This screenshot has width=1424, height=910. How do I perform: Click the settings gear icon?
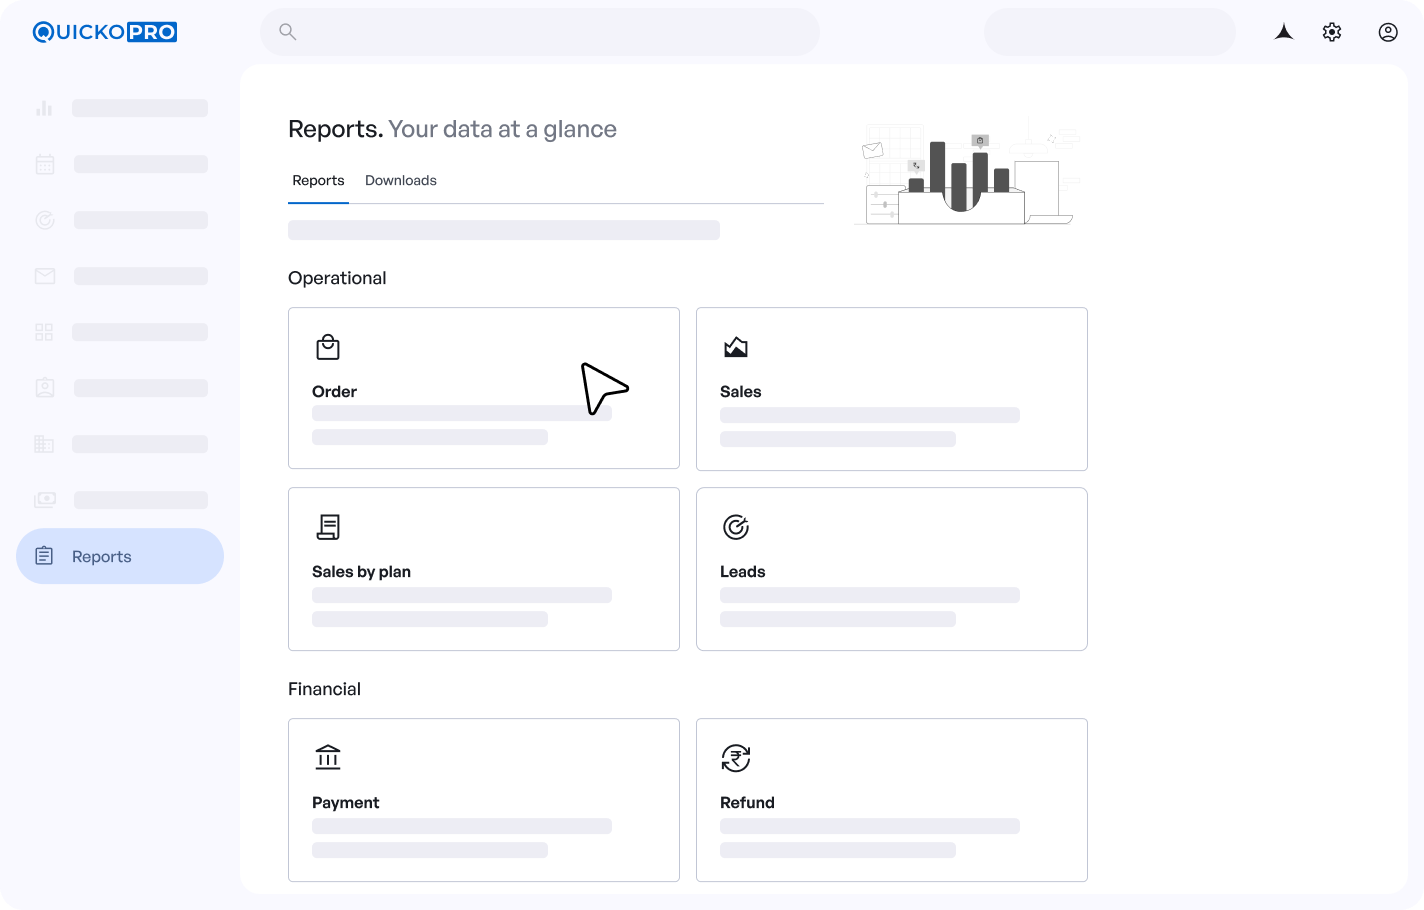(1331, 32)
